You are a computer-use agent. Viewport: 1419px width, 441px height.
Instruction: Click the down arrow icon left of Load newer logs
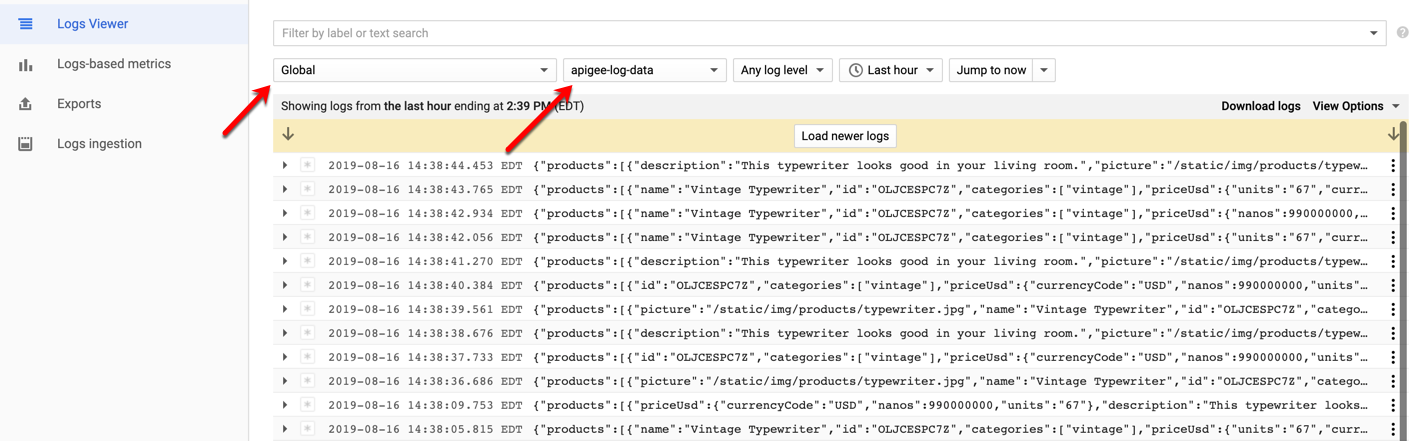tap(288, 134)
